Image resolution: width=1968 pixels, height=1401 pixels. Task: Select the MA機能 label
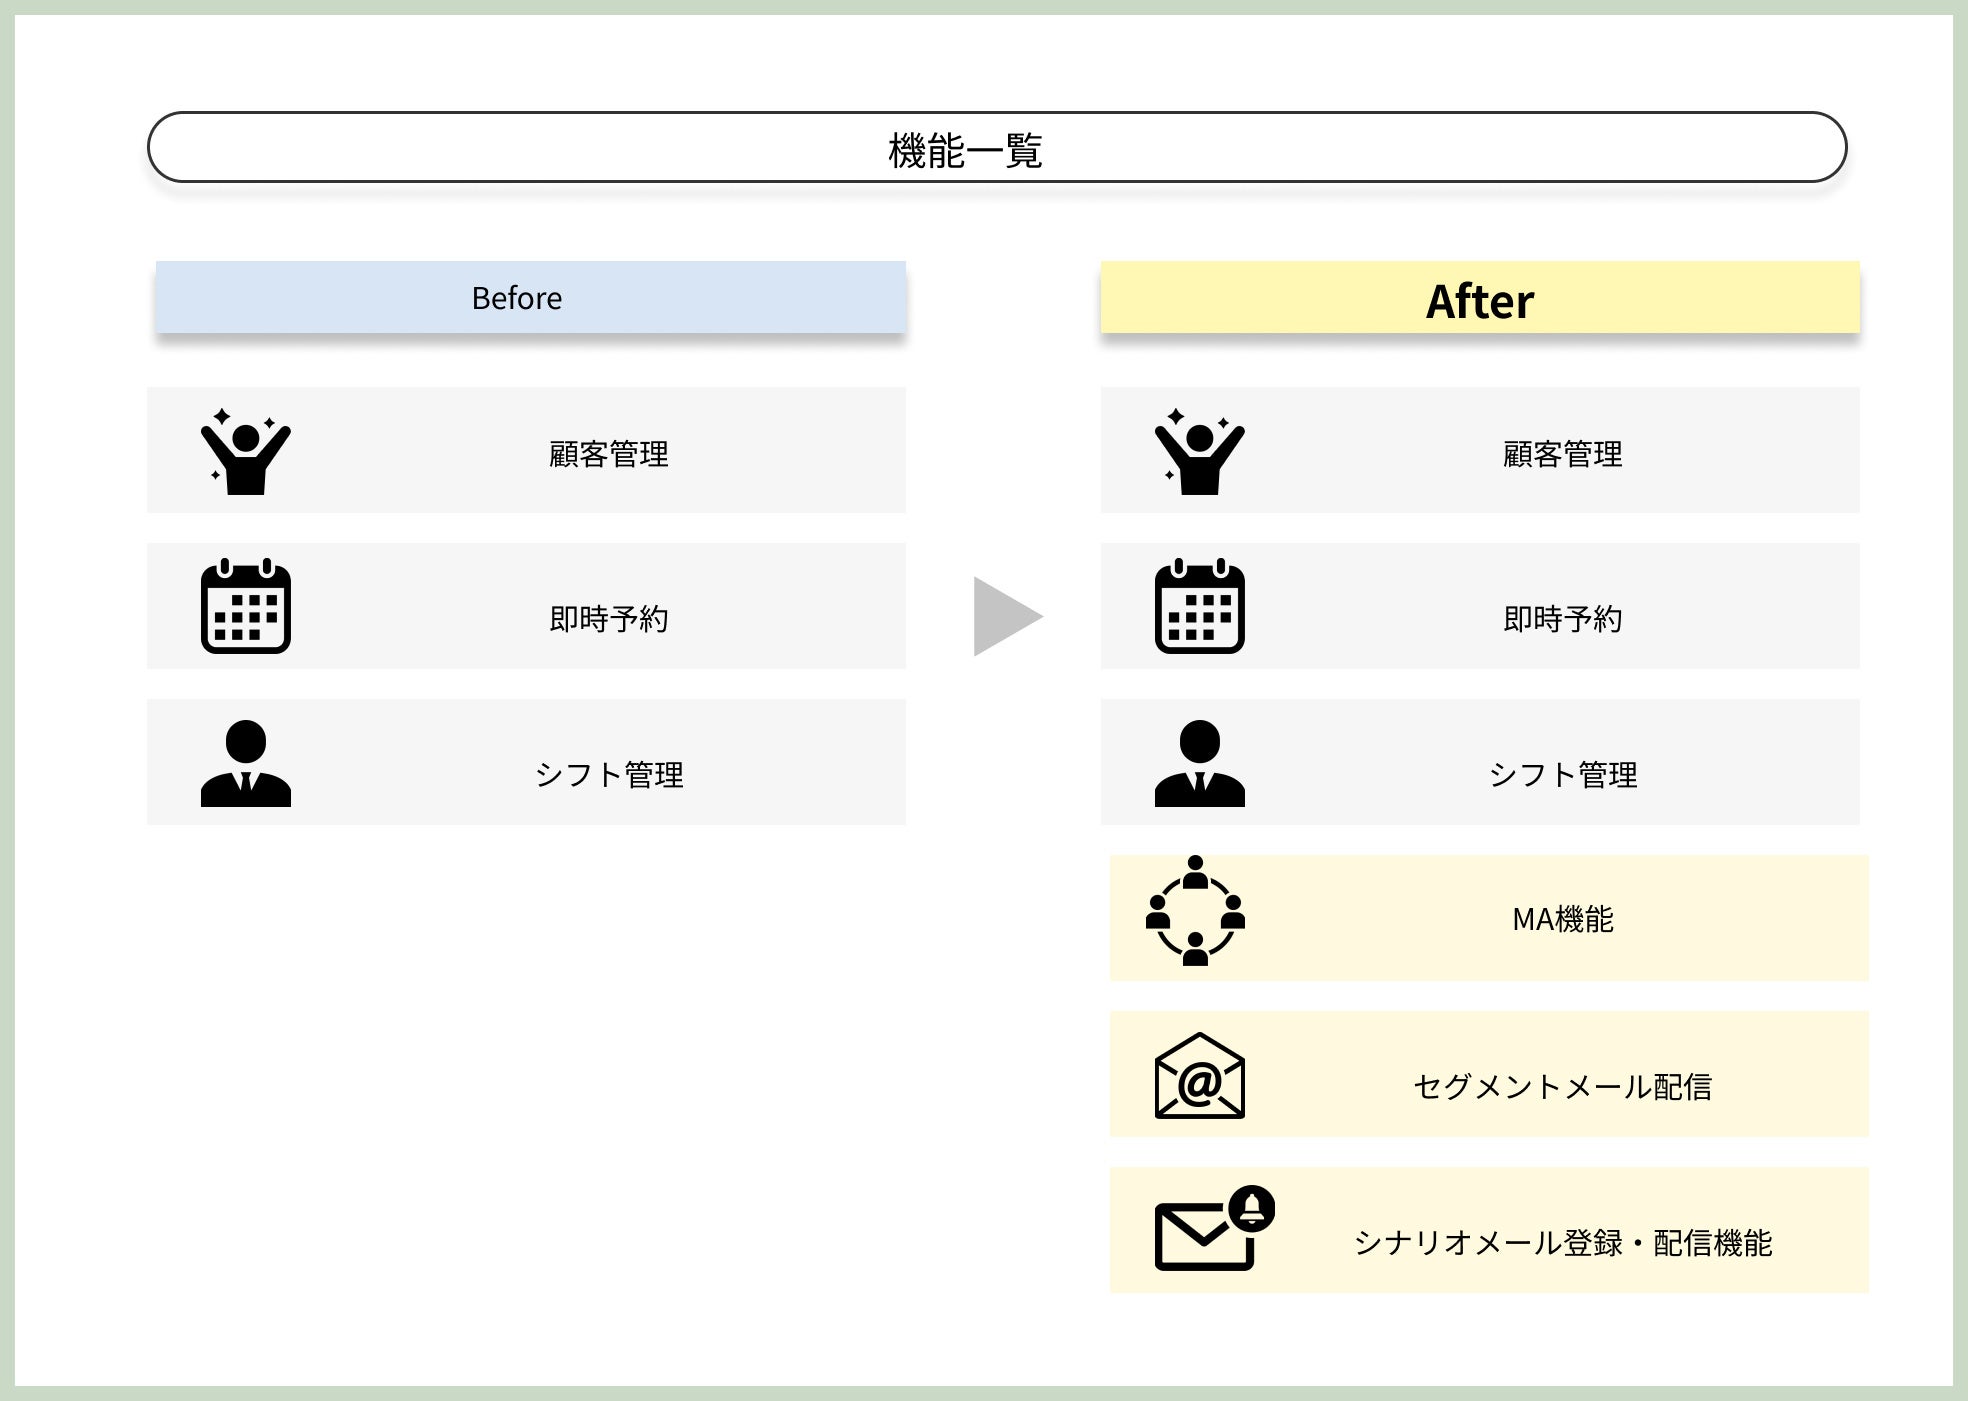1562,919
